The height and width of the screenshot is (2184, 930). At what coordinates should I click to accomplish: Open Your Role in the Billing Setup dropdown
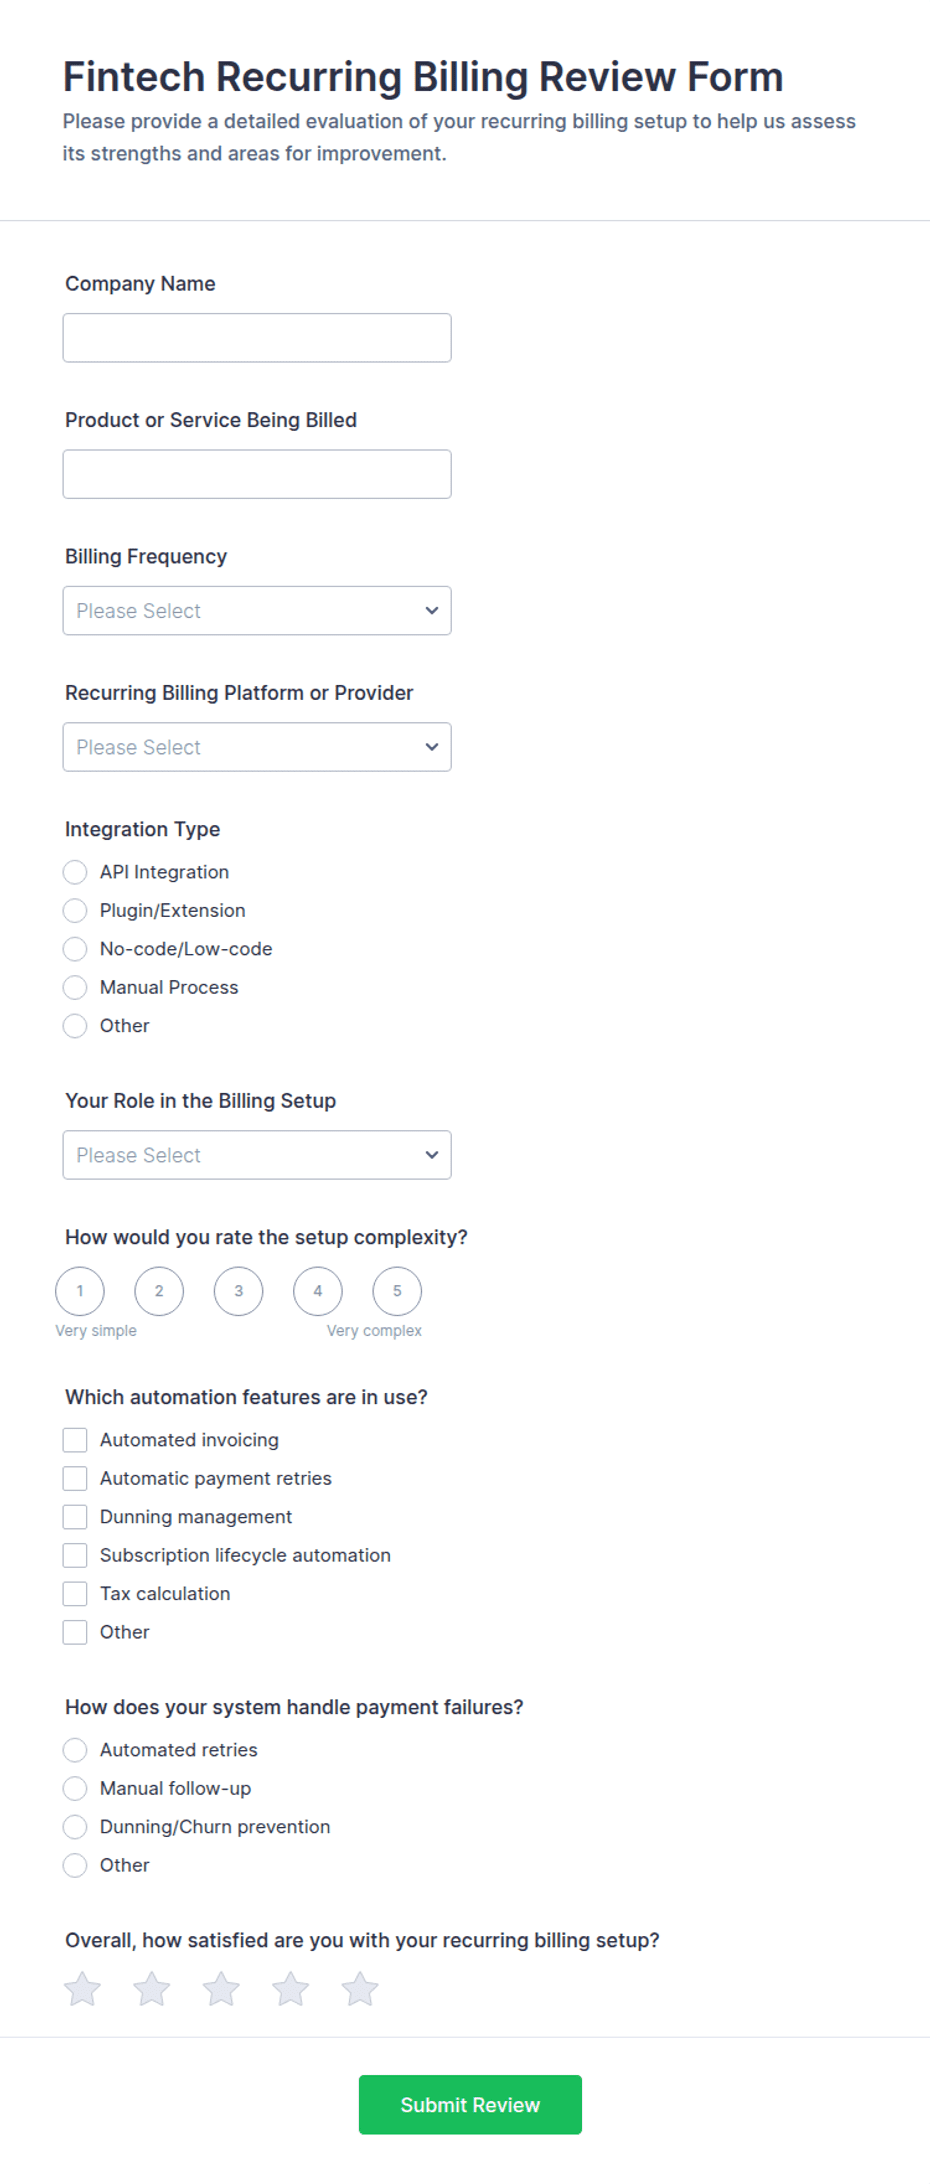coord(257,1155)
